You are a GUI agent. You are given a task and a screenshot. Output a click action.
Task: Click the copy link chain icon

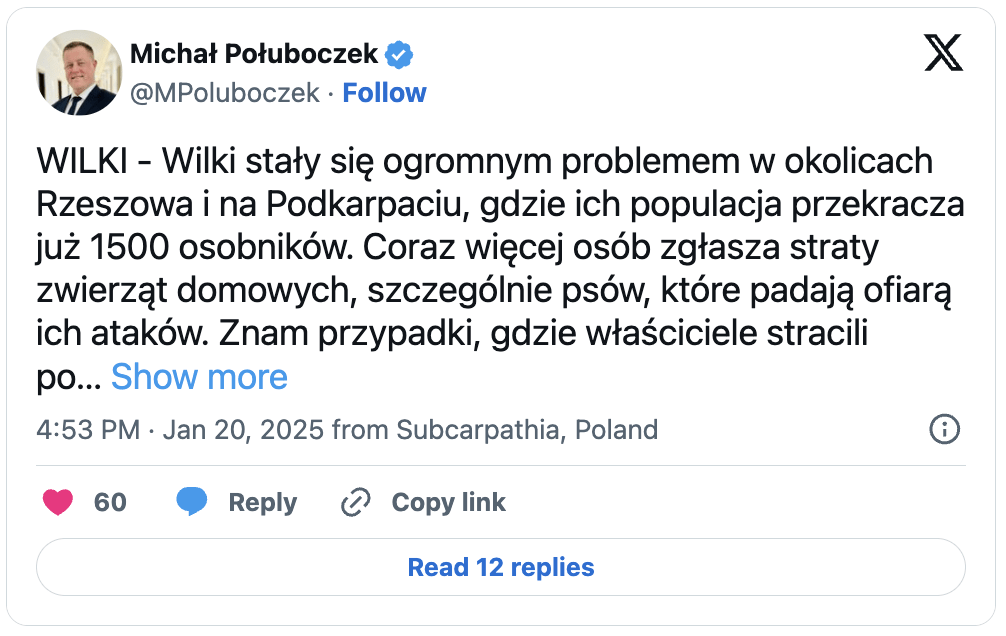pos(355,502)
